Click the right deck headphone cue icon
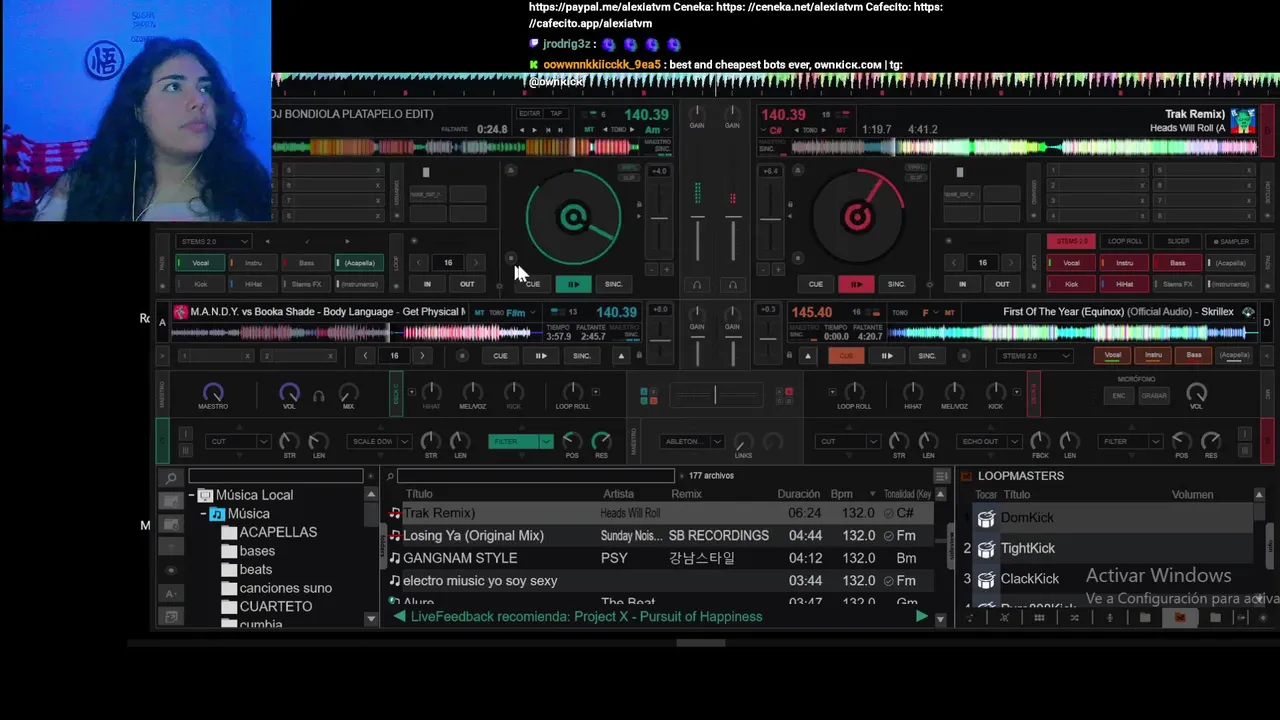Viewport: 1280px width, 720px height. tap(732, 285)
